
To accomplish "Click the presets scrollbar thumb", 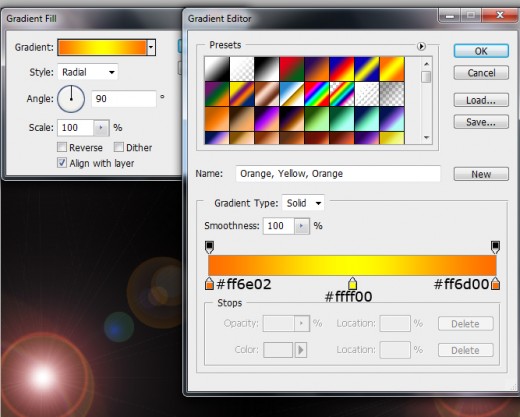I will 426,77.
